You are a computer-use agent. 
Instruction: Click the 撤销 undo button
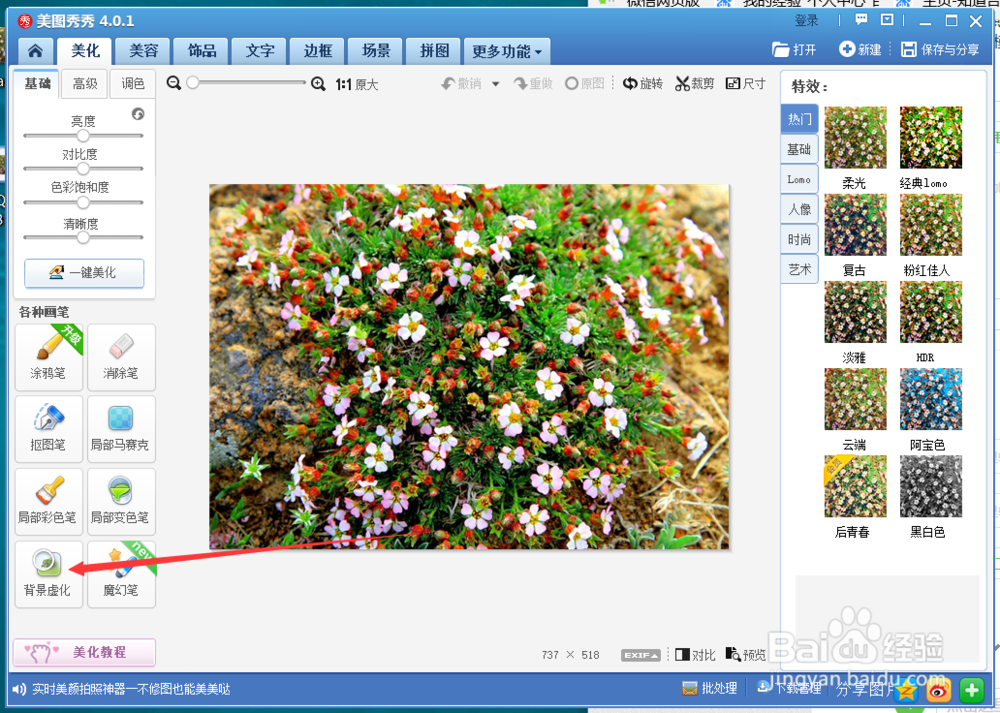462,84
